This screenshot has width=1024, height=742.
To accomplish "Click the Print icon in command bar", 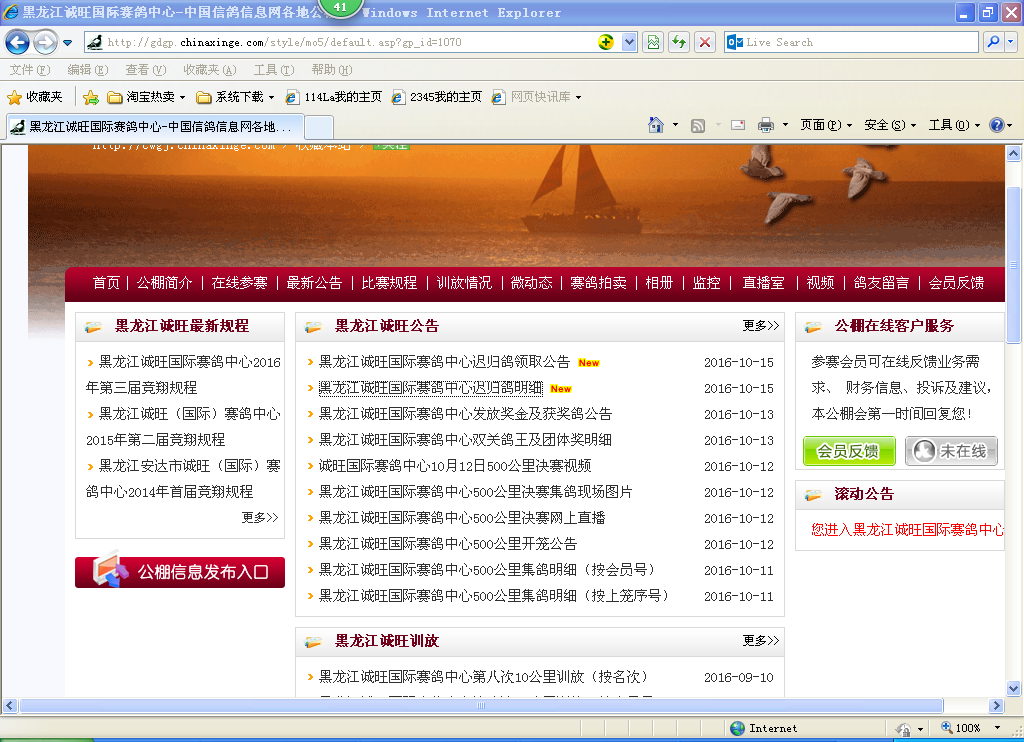I will tap(766, 125).
